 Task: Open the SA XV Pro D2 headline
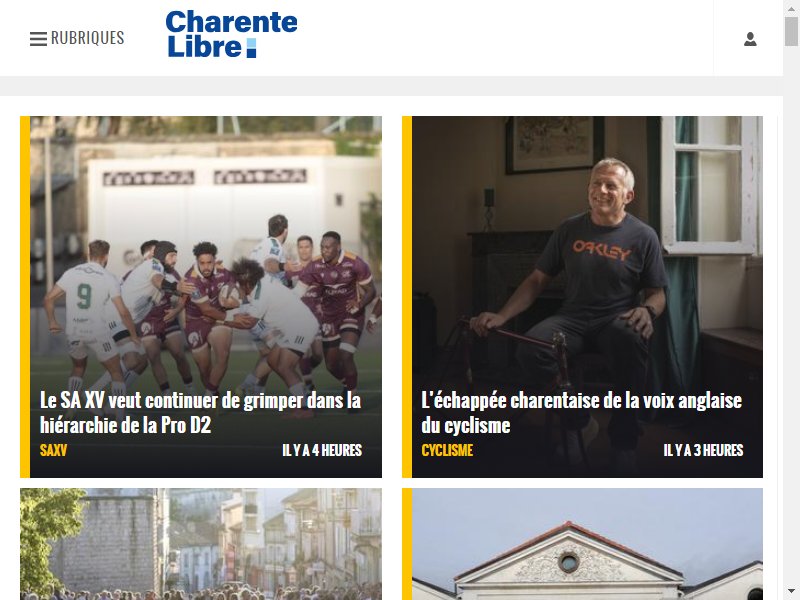pyautogui.click(x=201, y=412)
